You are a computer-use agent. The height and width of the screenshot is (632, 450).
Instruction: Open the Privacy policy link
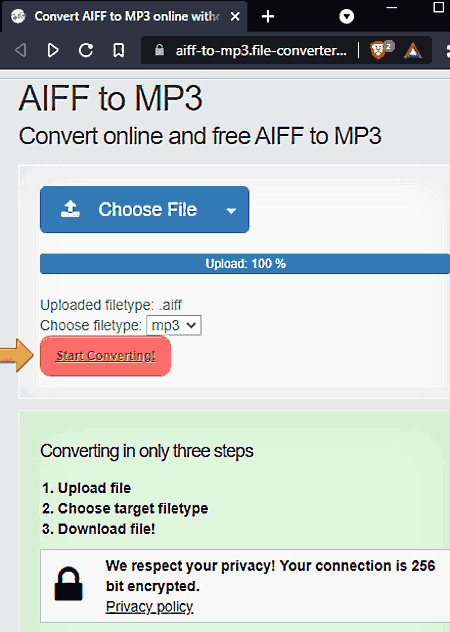[150, 607]
